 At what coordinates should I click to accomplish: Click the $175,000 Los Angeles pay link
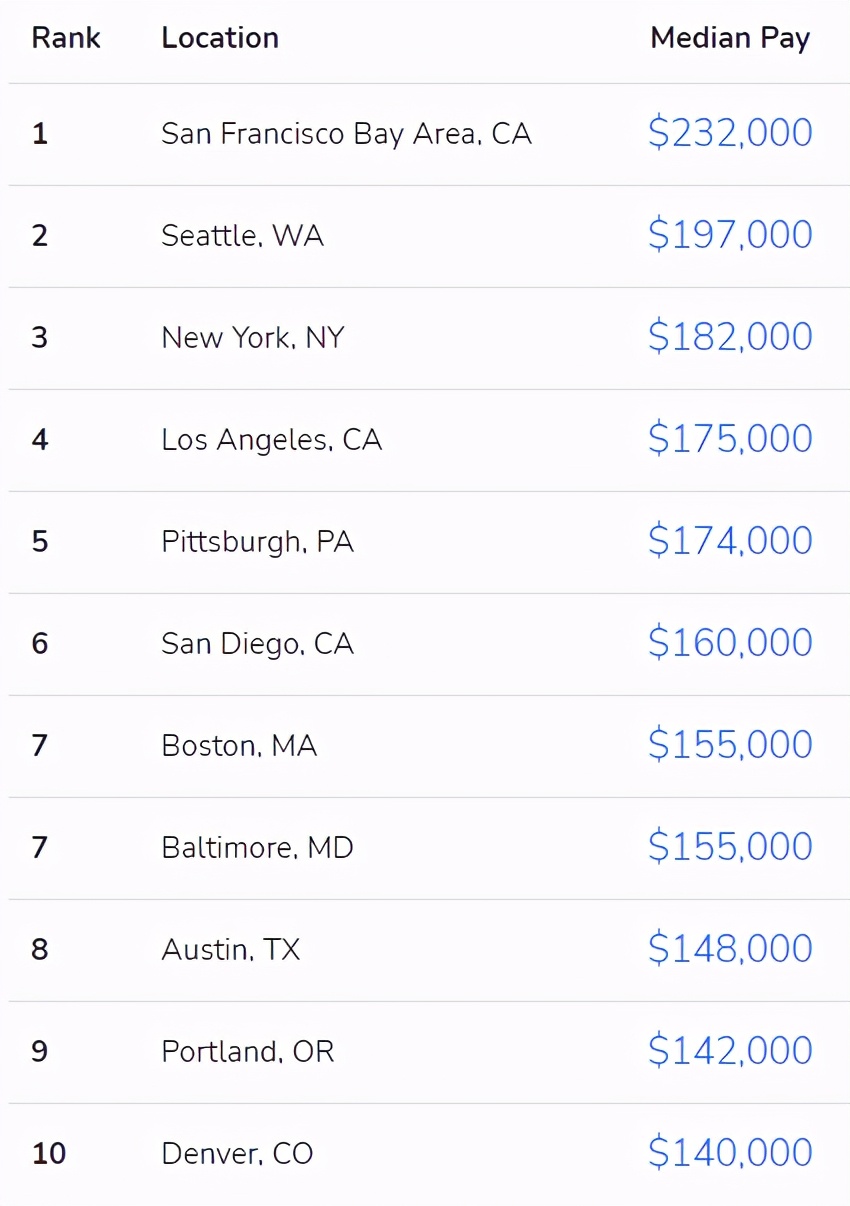(730, 439)
